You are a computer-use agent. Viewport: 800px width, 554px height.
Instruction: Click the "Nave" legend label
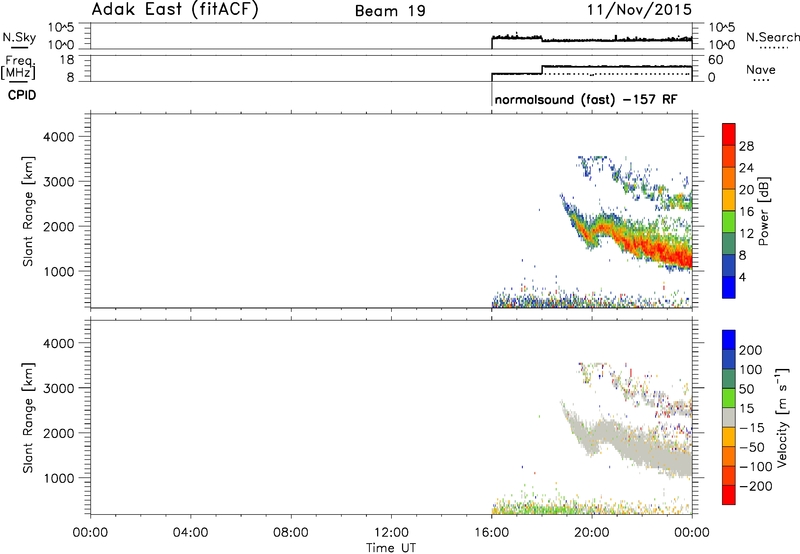[761, 69]
